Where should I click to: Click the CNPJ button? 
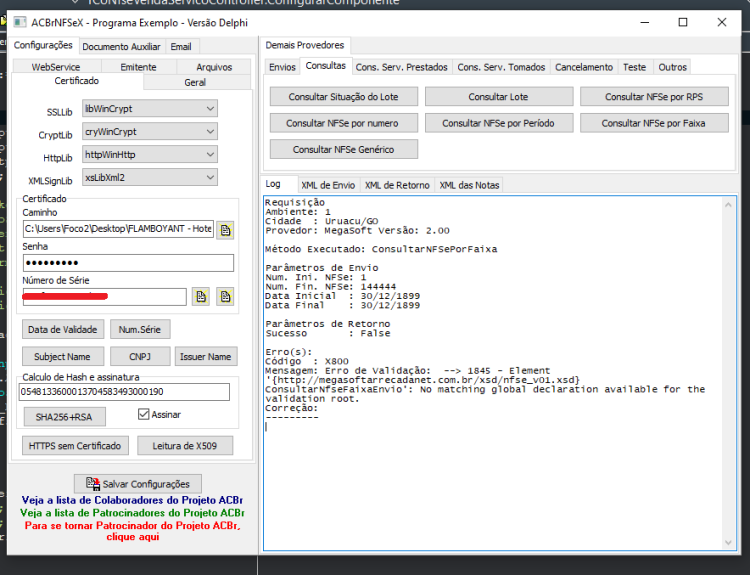tap(140, 356)
